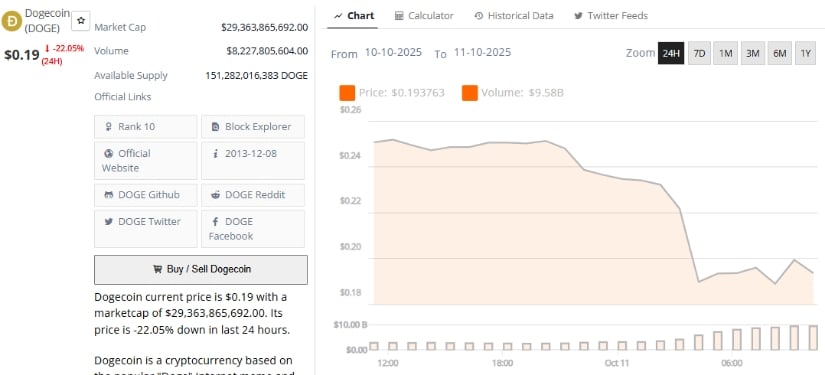Click the Github cat icon
Image resolution: width=825 pixels, height=375 pixels.
coord(109,195)
